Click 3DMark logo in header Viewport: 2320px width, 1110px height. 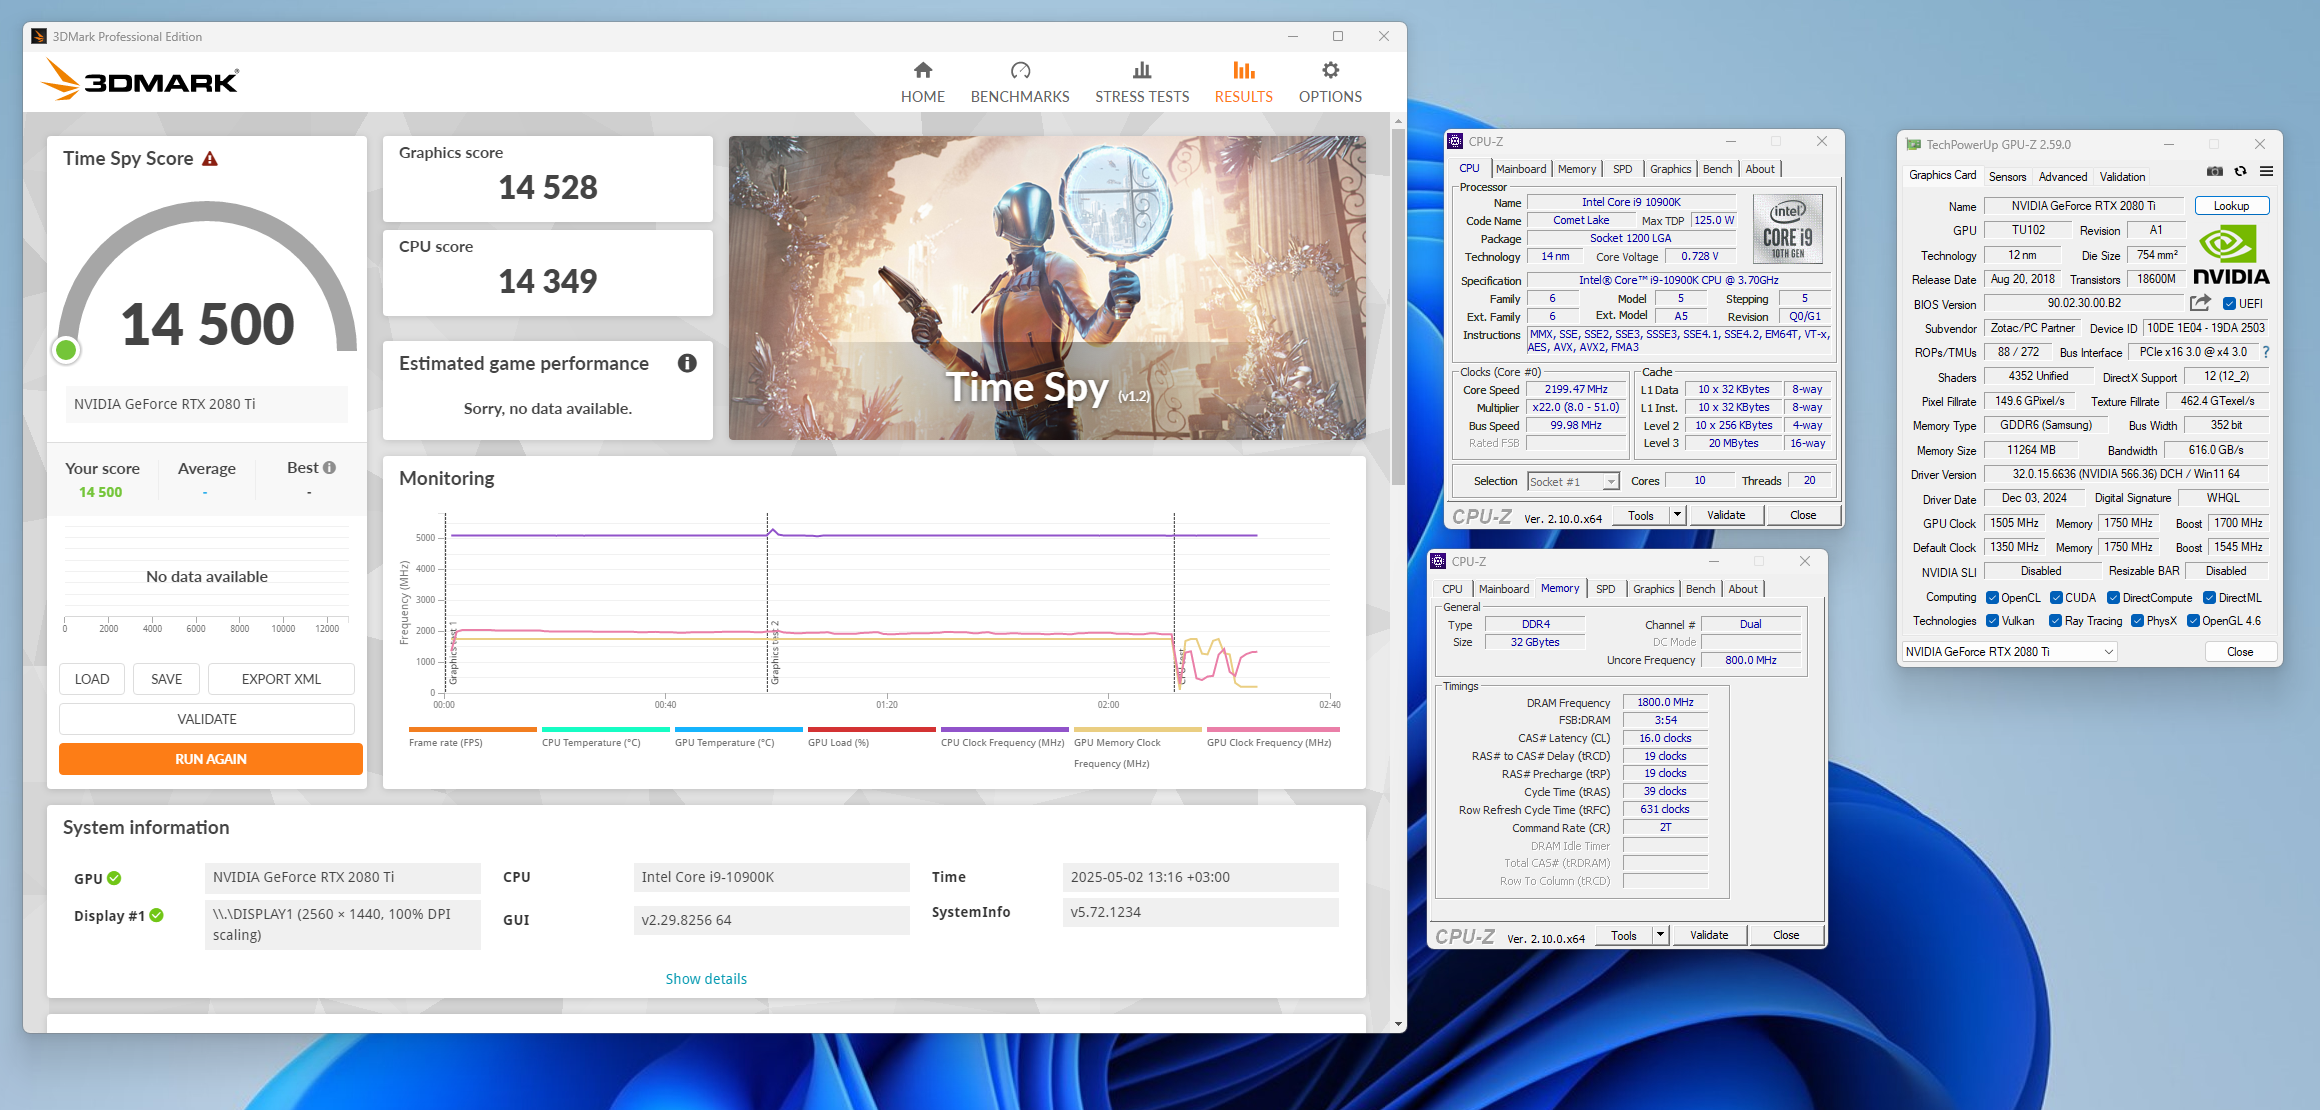[141, 80]
